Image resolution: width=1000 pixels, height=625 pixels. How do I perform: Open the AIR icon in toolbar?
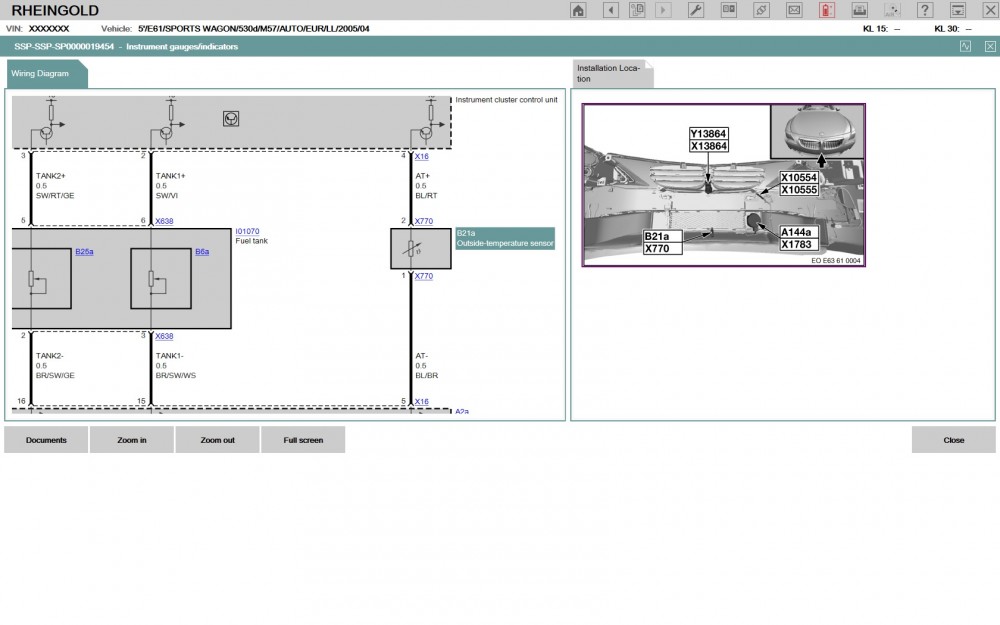click(x=892, y=10)
